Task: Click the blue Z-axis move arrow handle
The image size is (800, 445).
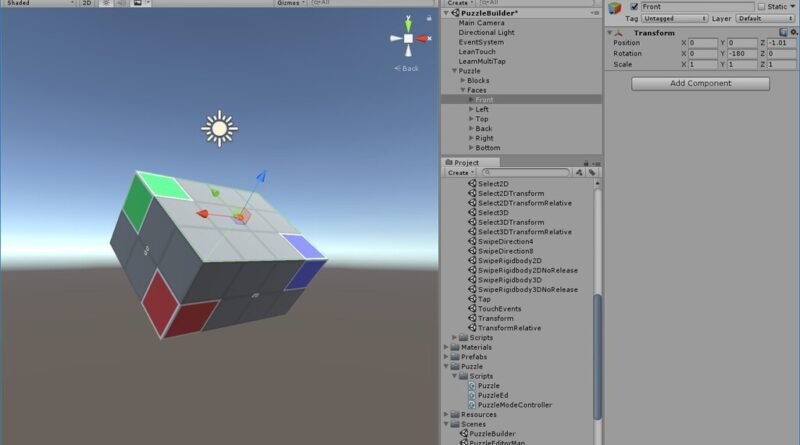Action: [x=261, y=177]
